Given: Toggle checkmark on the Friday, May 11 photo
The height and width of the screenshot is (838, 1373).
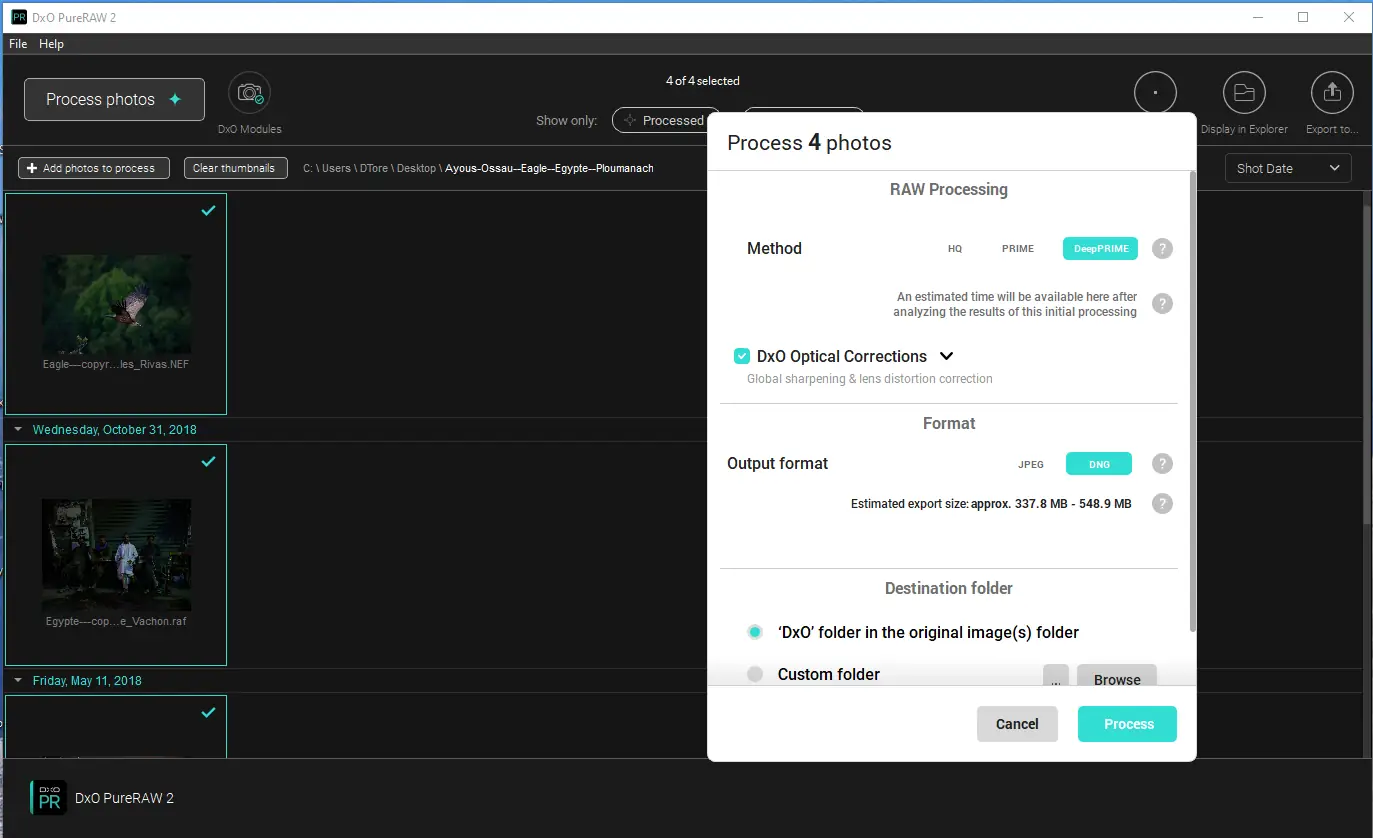Looking at the screenshot, I should point(208,713).
